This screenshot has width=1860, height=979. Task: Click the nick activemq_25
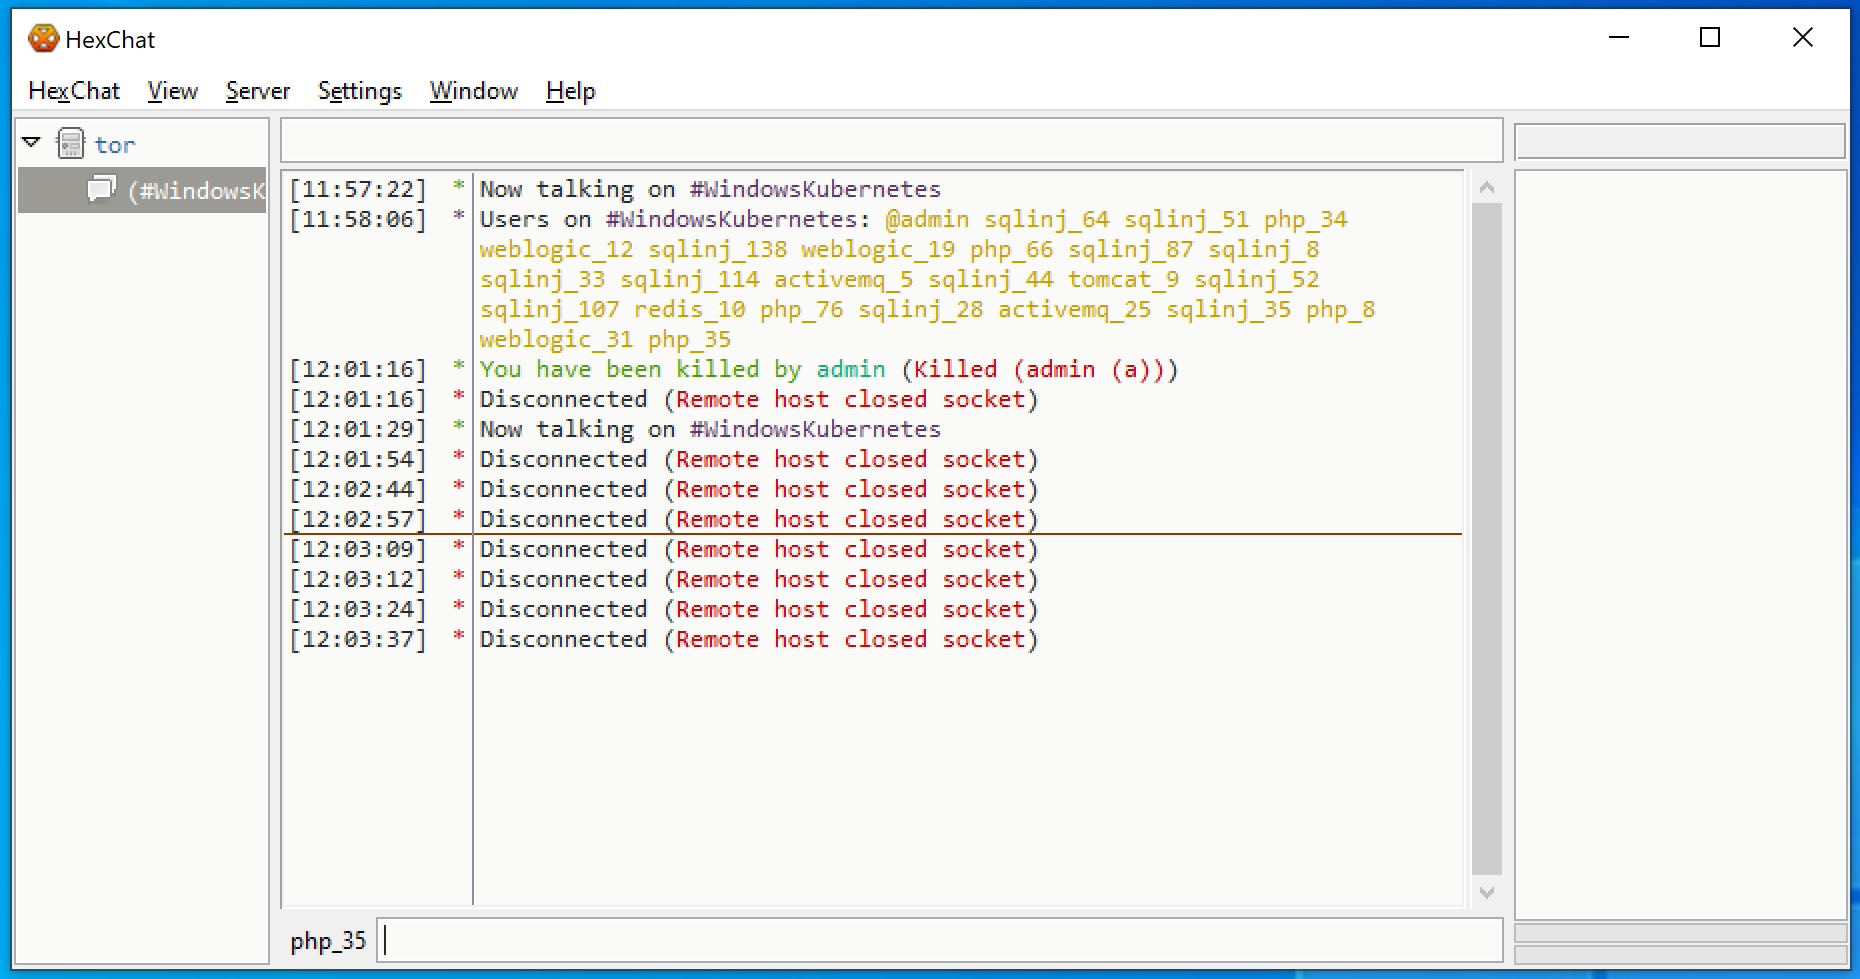point(1075,309)
